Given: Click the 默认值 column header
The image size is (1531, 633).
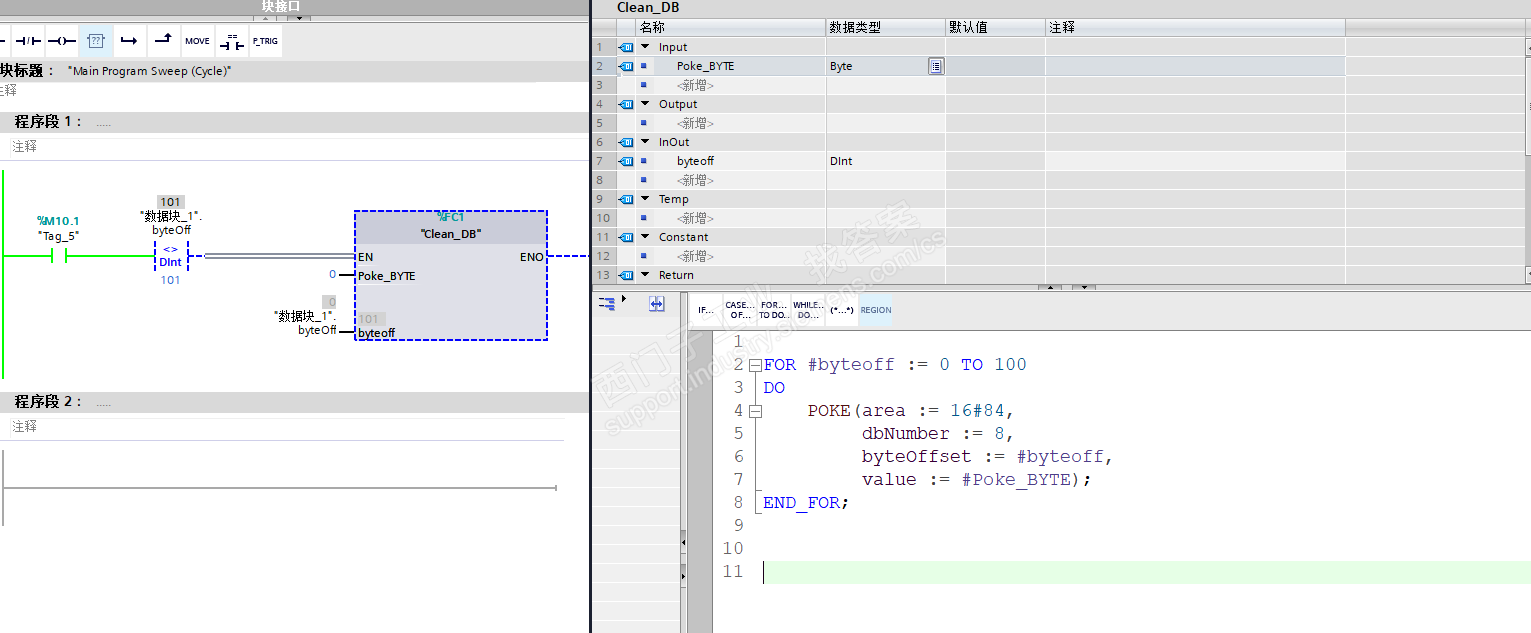Looking at the screenshot, I should (995, 28).
